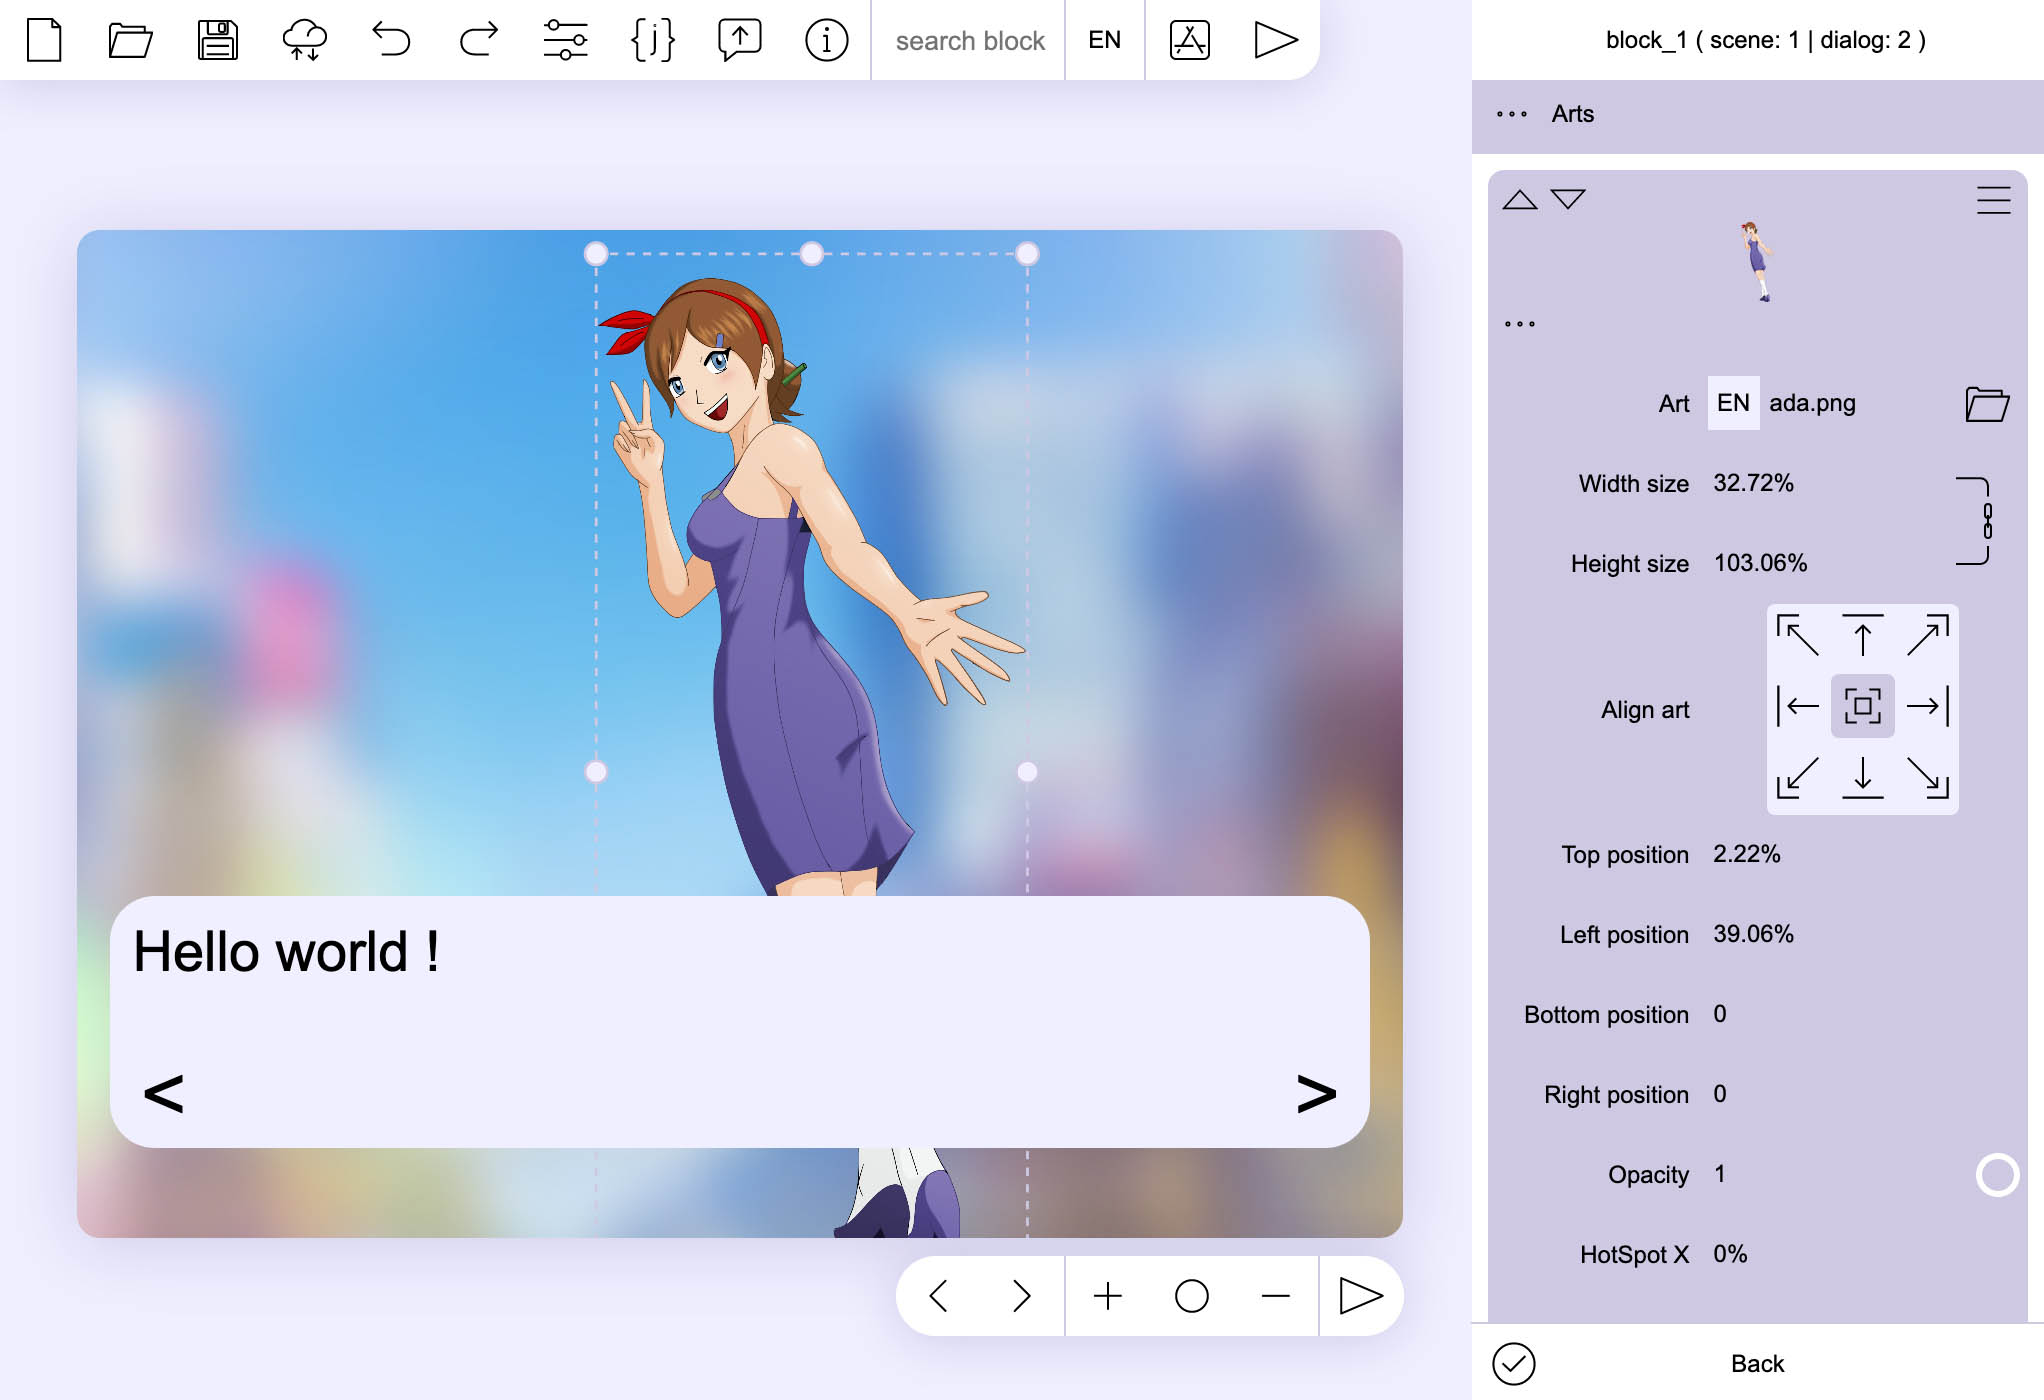Open the JSON braces editor icon
2044x1400 pixels.
click(x=652, y=40)
